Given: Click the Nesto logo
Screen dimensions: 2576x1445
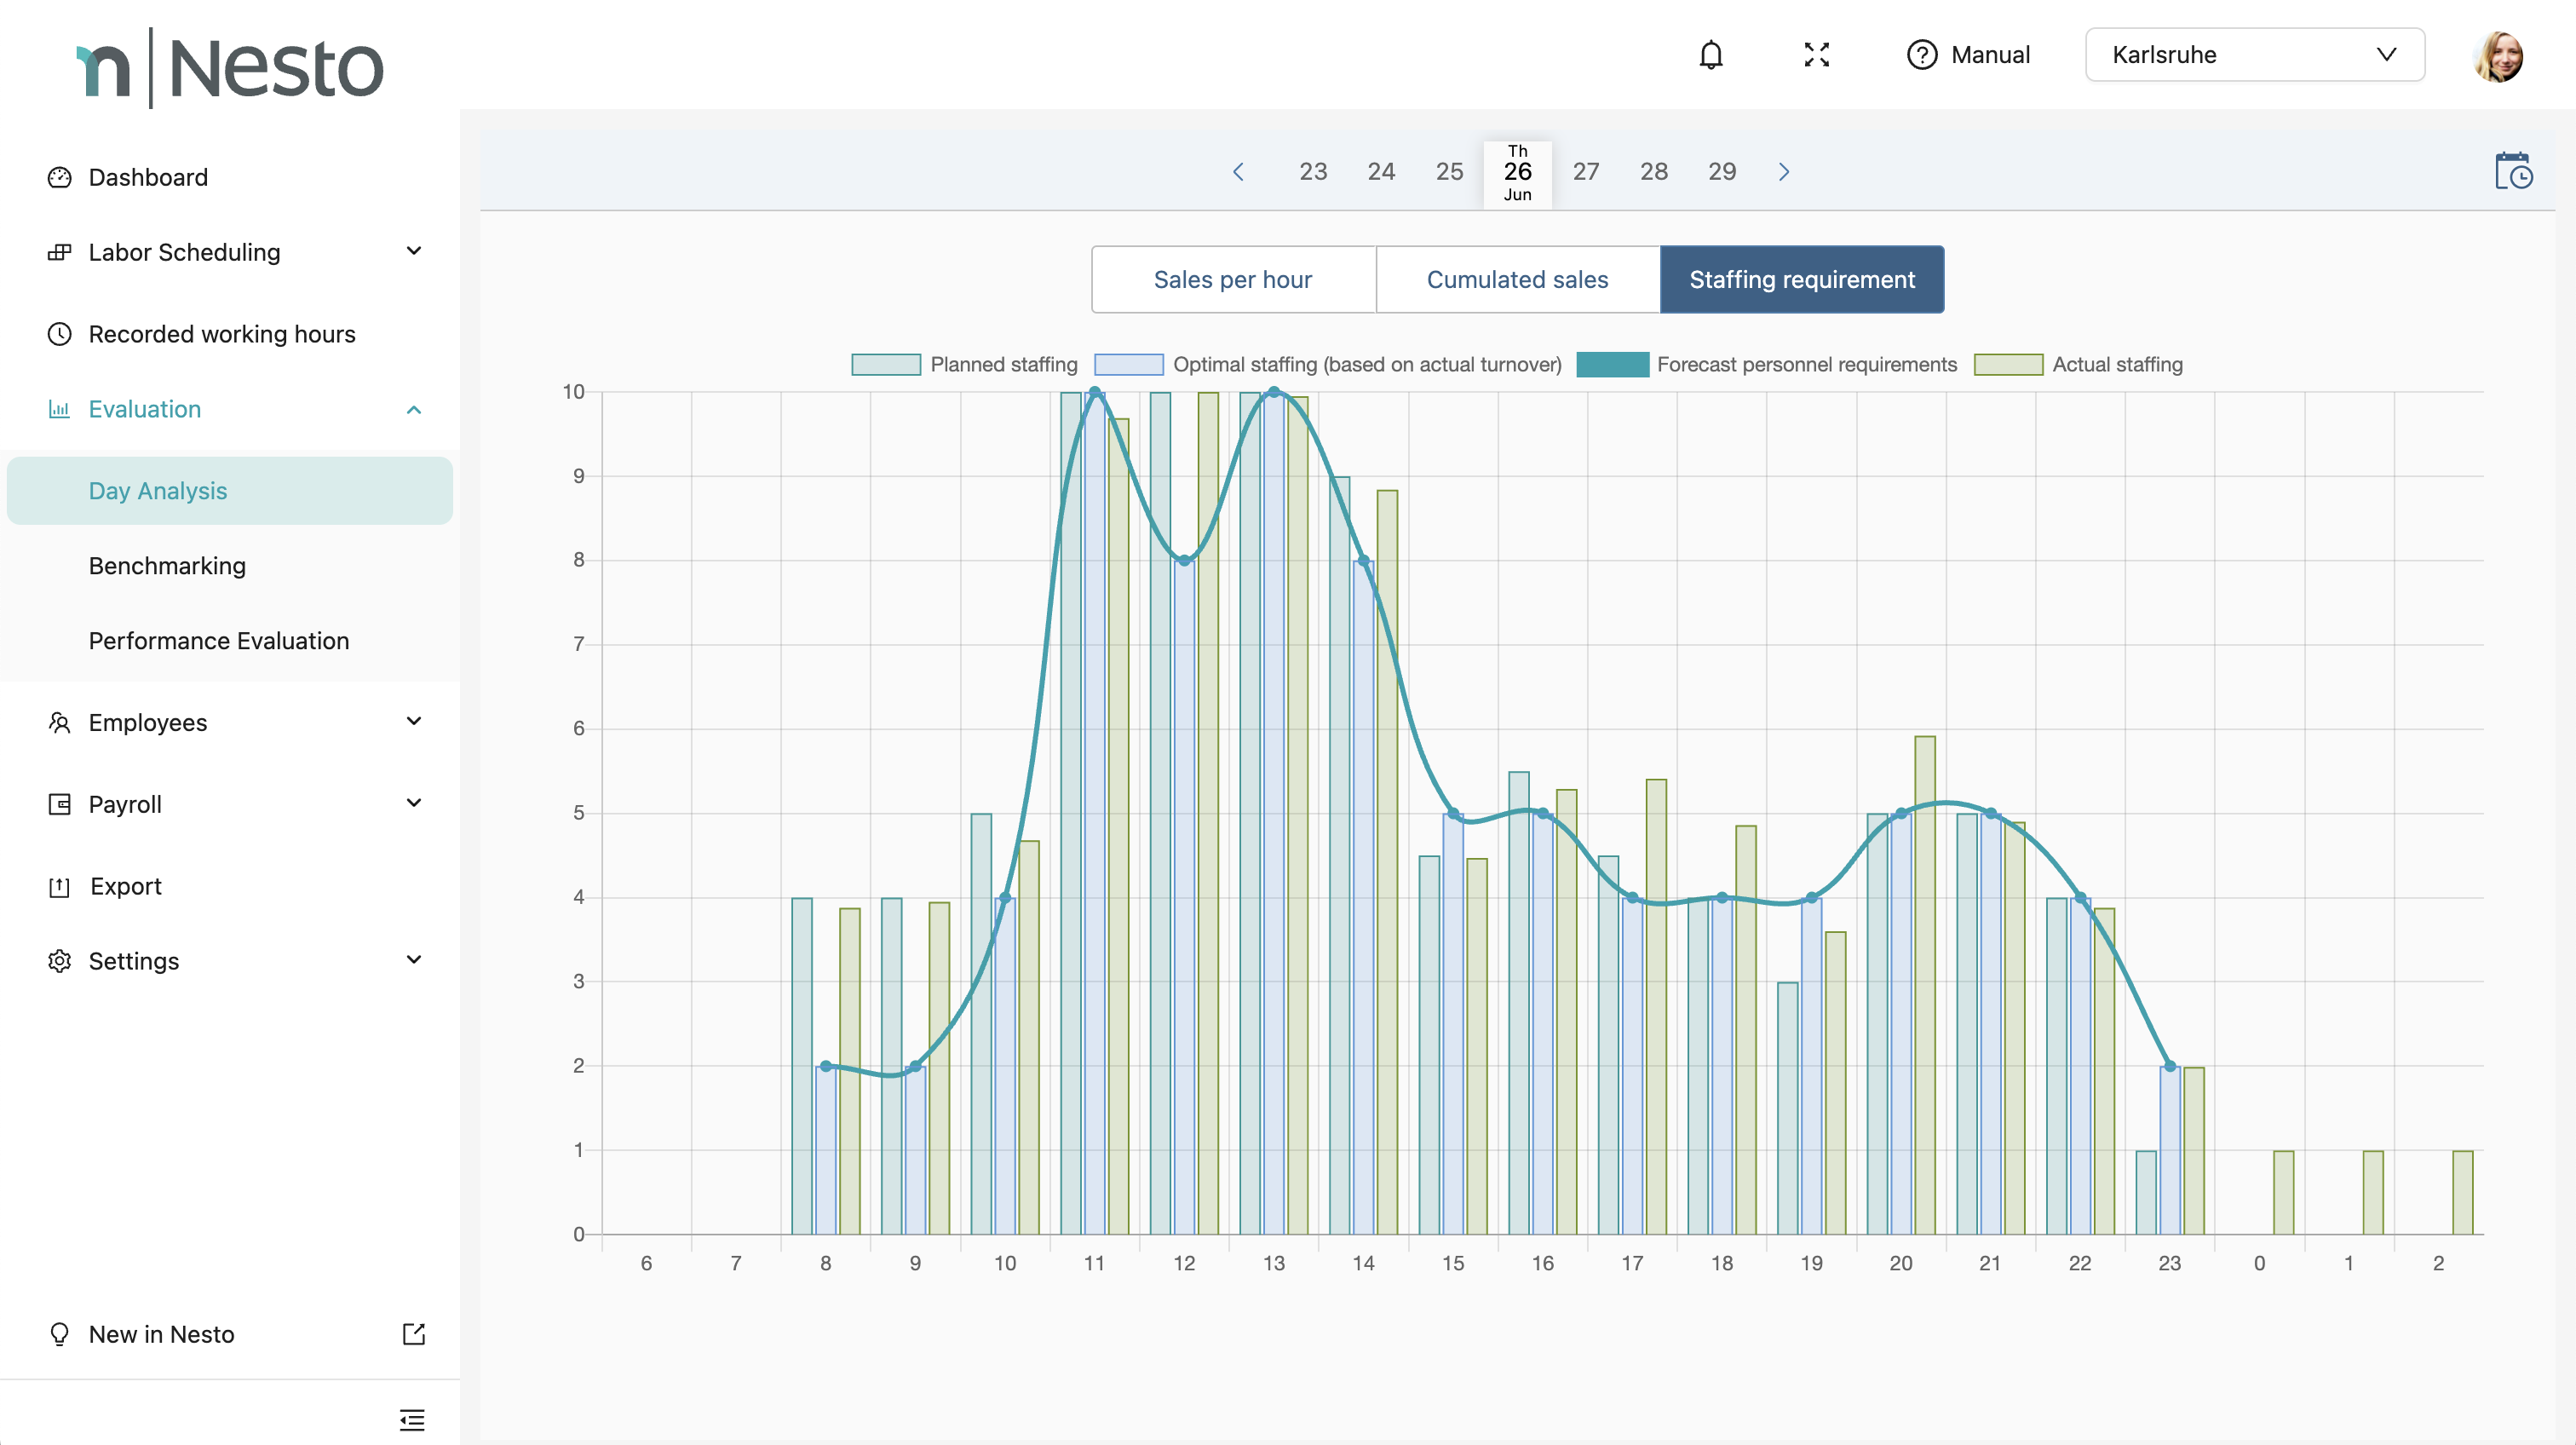Looking at the screenshot, I should pyautogui.click(x=230, y=68).
